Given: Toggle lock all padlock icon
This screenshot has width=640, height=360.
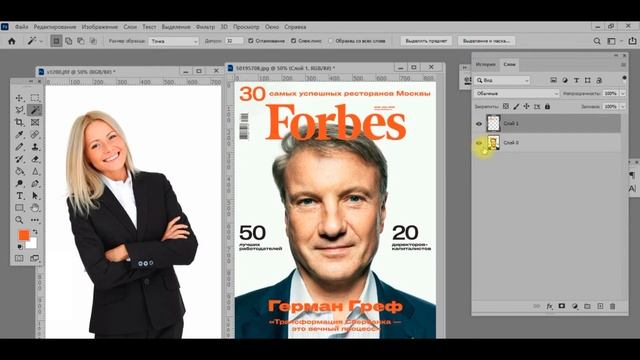Looking at the screenshot, I should (547, 107).
